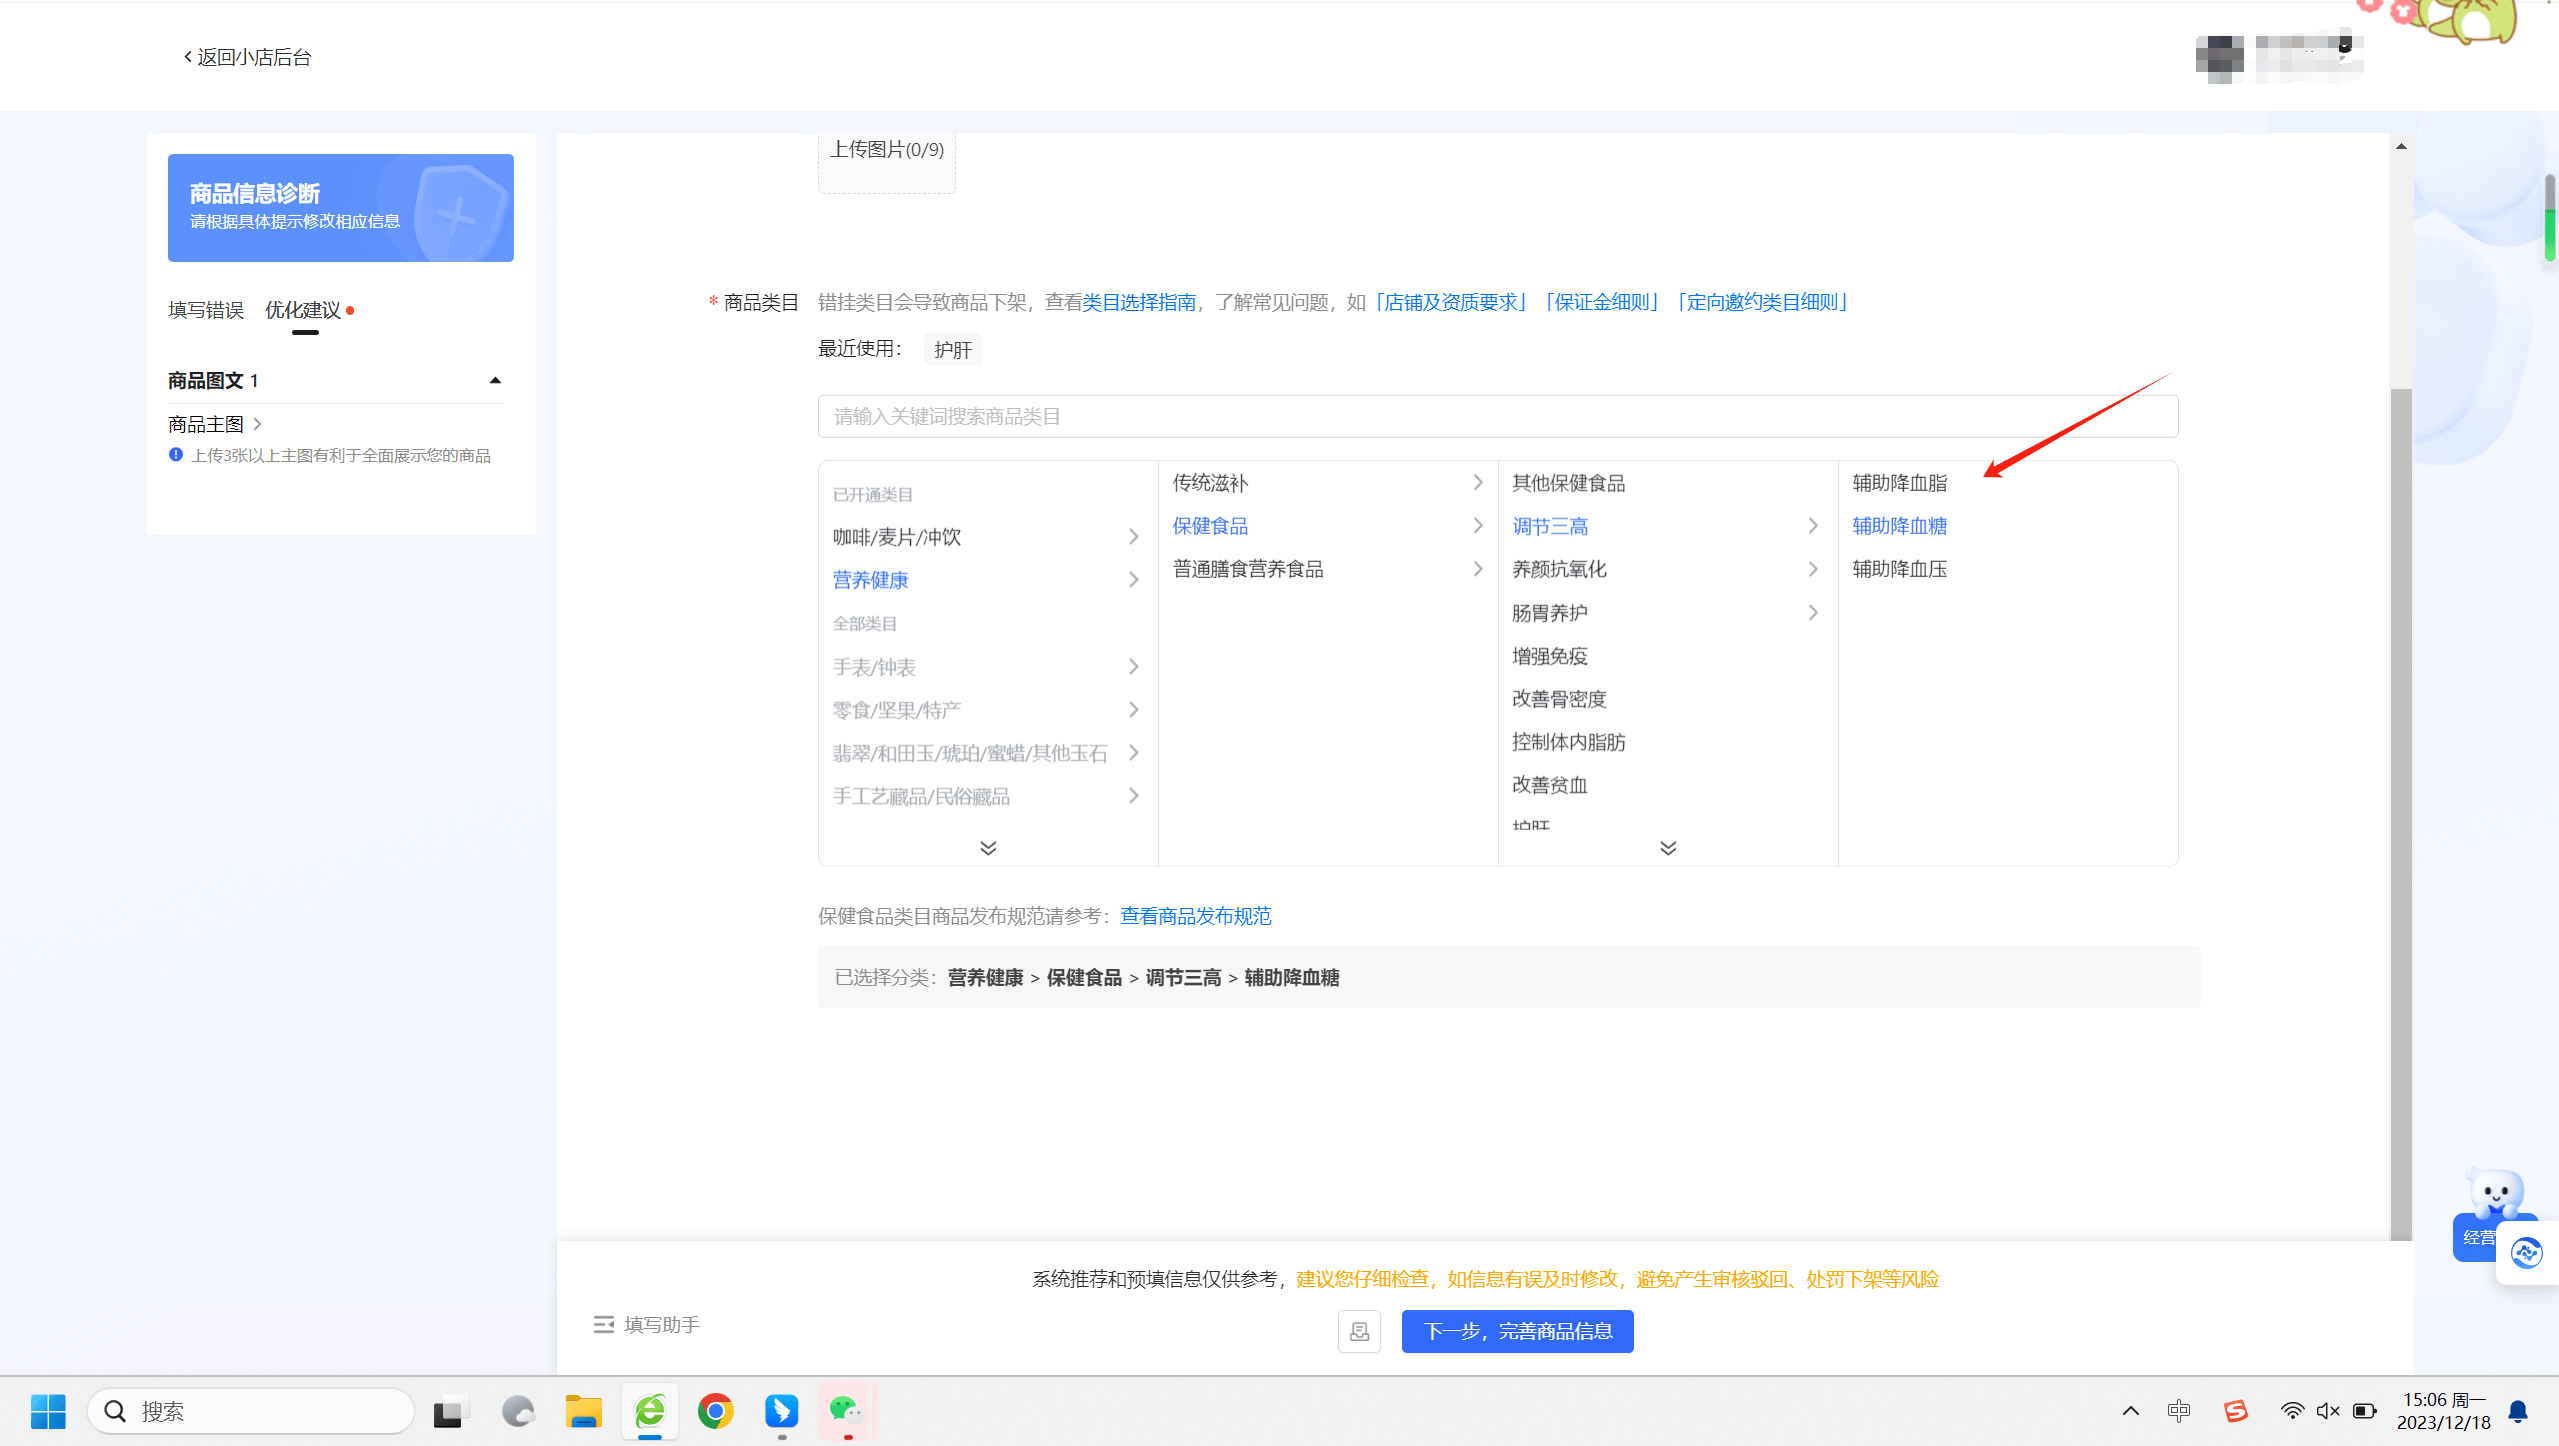Open the Wi-Fi network tray icon
This screenshot has height=1446, width=2559.
point(2292,1411)
